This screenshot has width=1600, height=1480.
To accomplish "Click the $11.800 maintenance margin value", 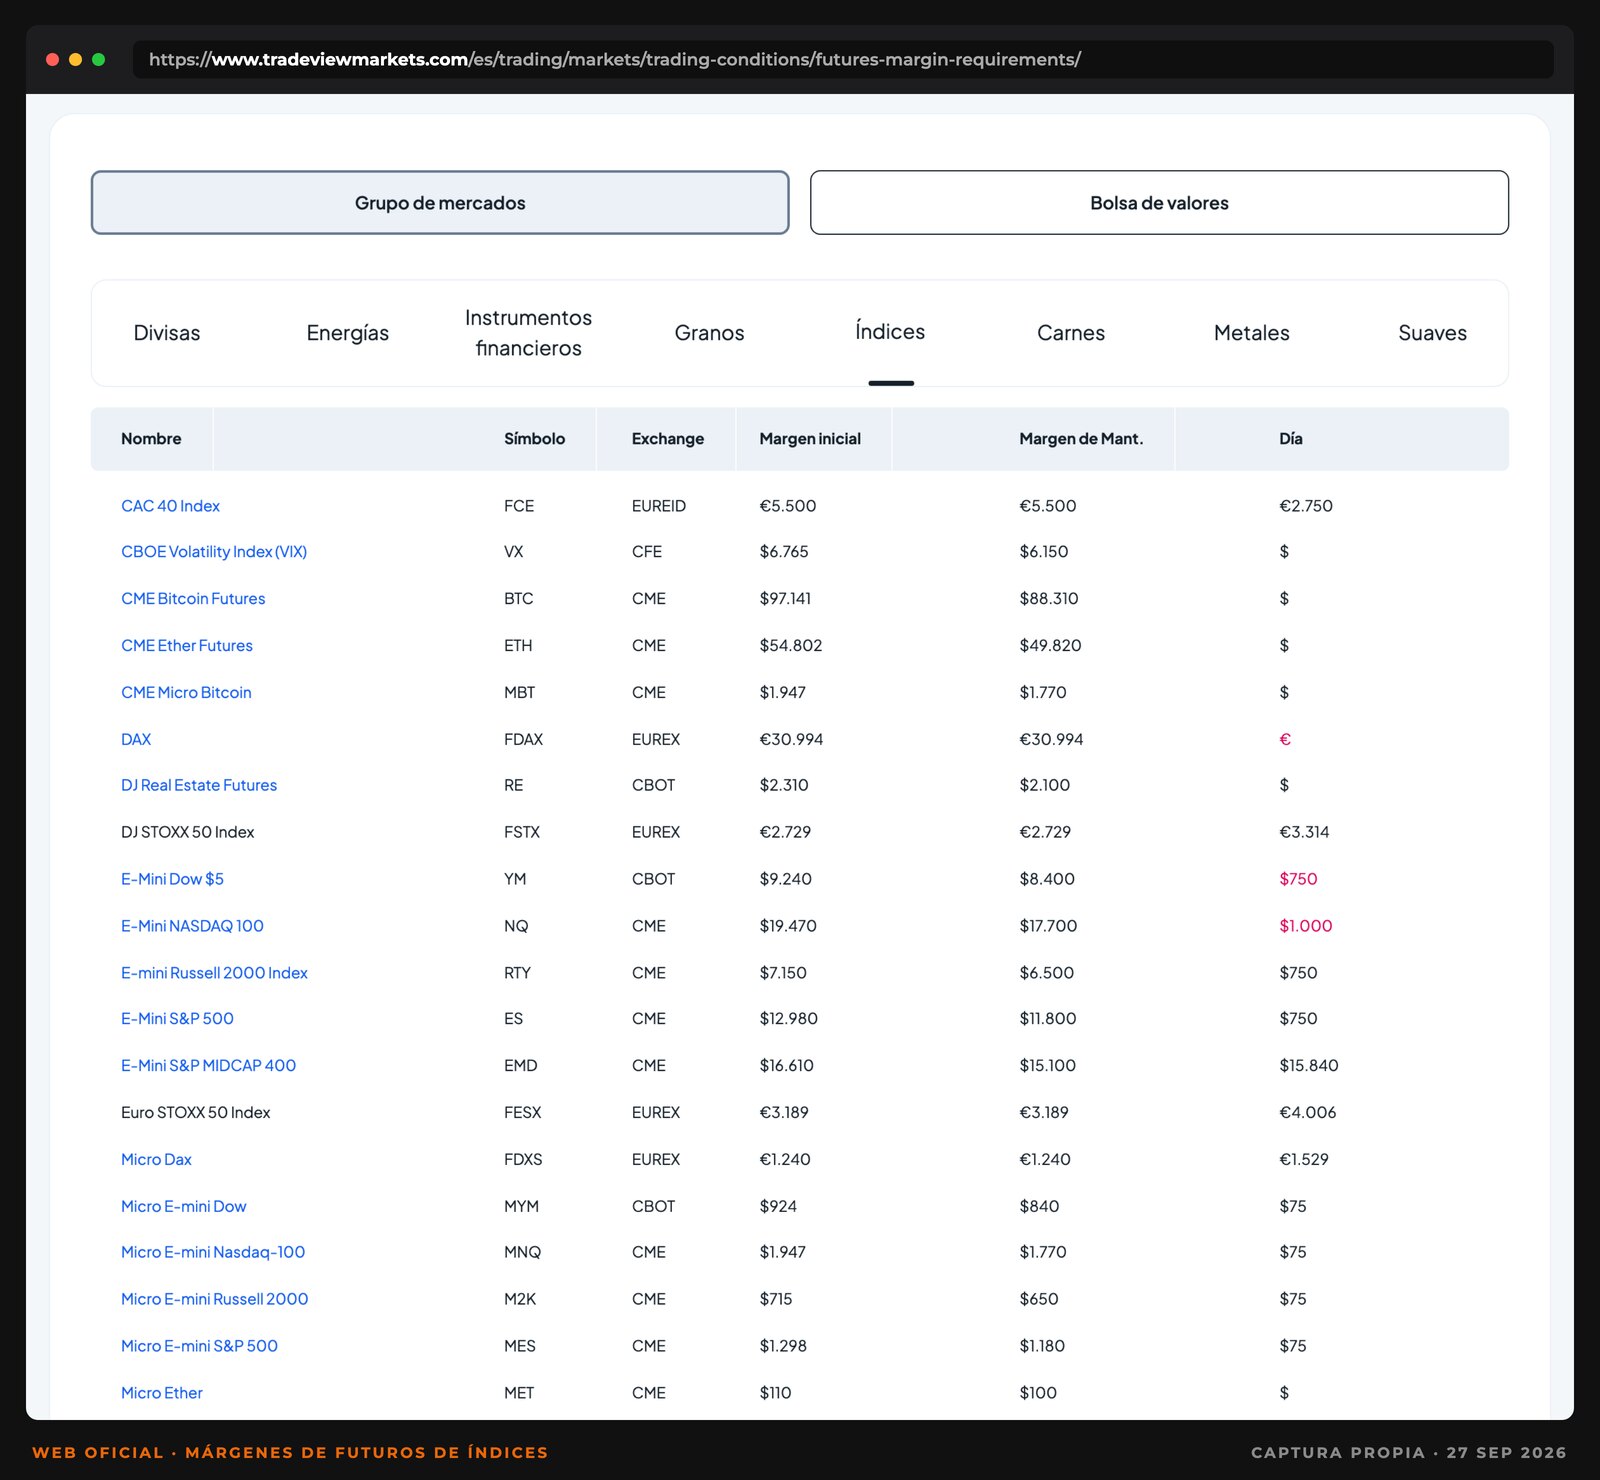I will pos(1048,1019).
